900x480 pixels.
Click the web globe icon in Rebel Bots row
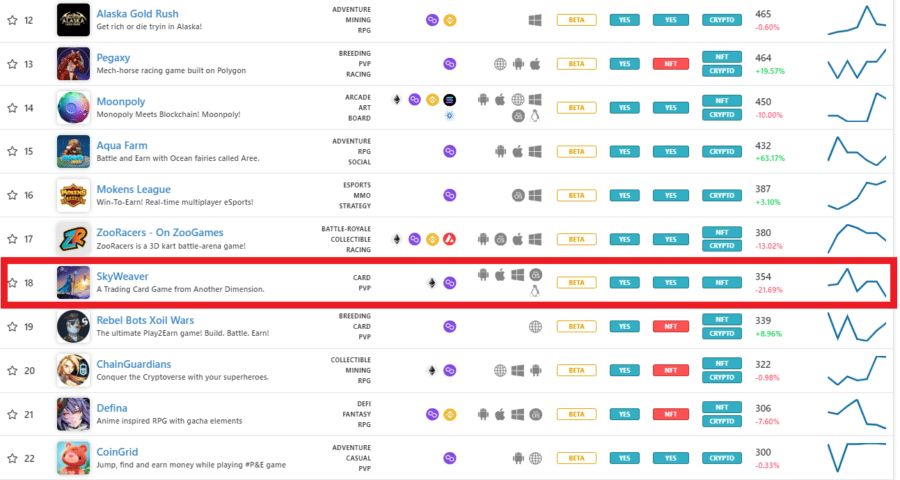[535, 326]
